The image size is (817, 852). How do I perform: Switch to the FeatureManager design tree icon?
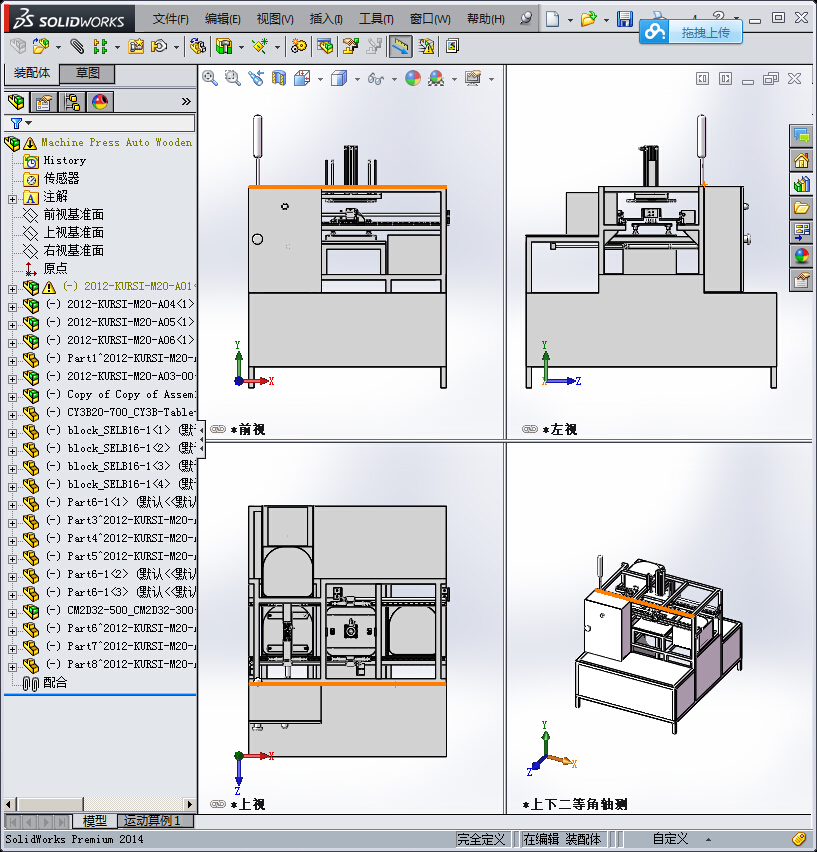click(x=16, y=102)
